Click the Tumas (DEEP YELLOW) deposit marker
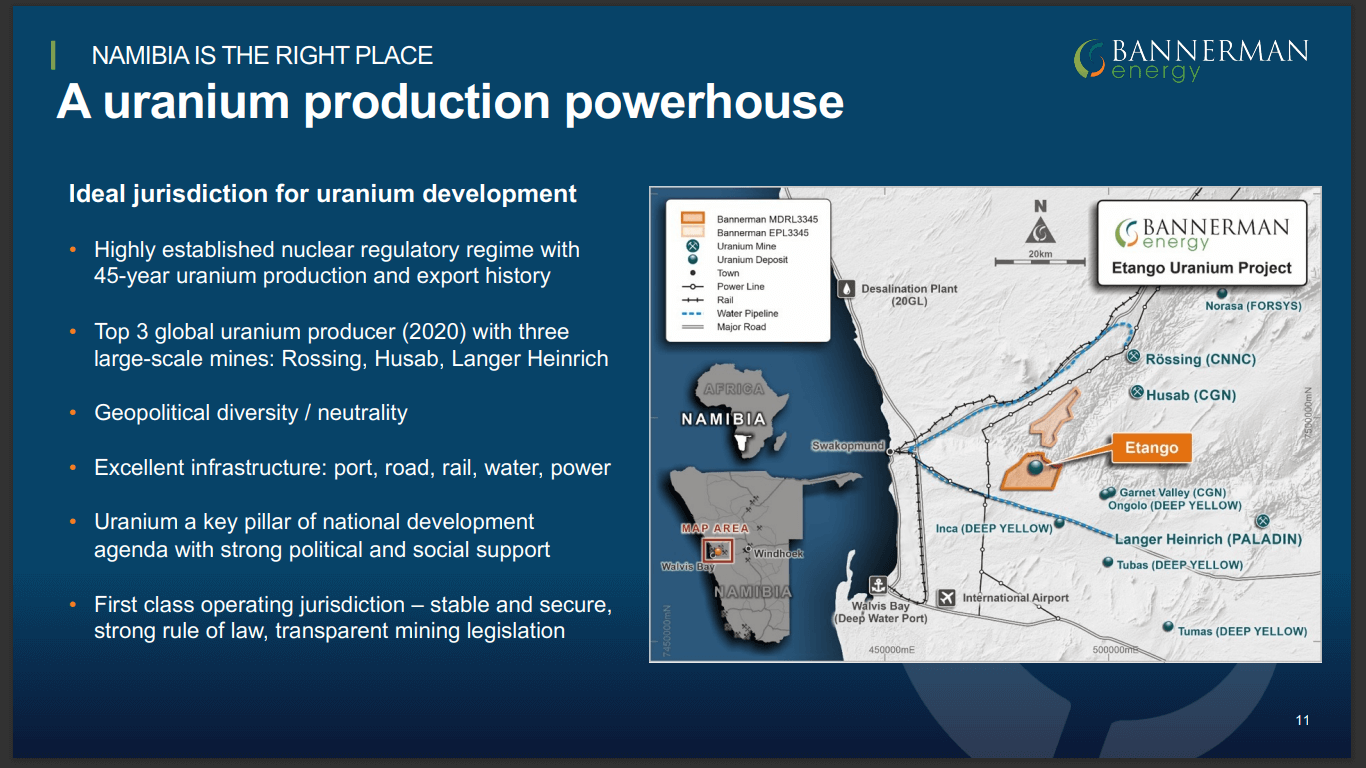Screen dimensions: 1366x768 coord(1168,627)
